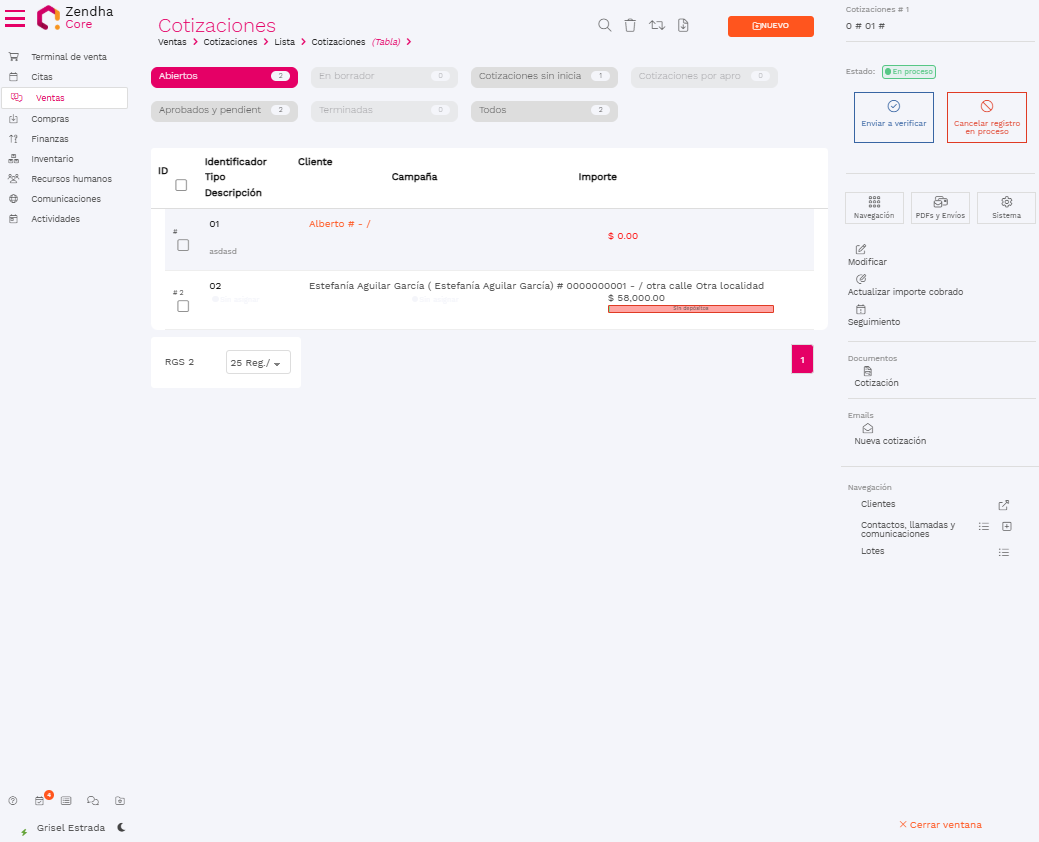Check the checkbox for quotation 01
Screen dimensions: 1039x842
tap(183, 245)
